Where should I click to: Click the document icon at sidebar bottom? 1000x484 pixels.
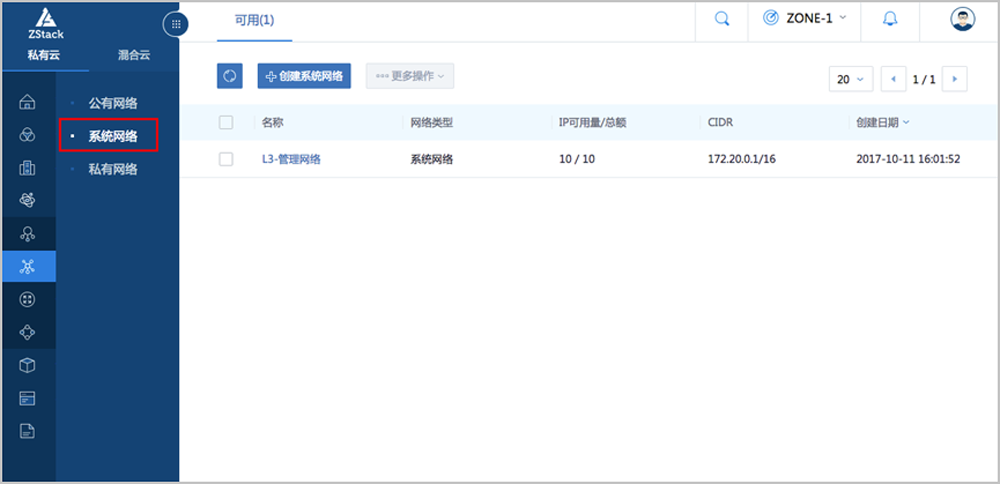click(x=28, y=431)
